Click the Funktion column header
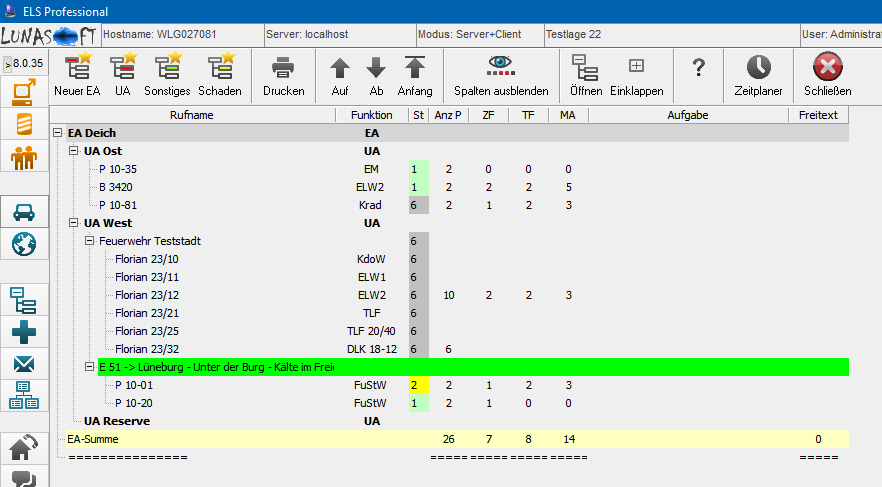 pyautogui.click(x=371, y=115)
